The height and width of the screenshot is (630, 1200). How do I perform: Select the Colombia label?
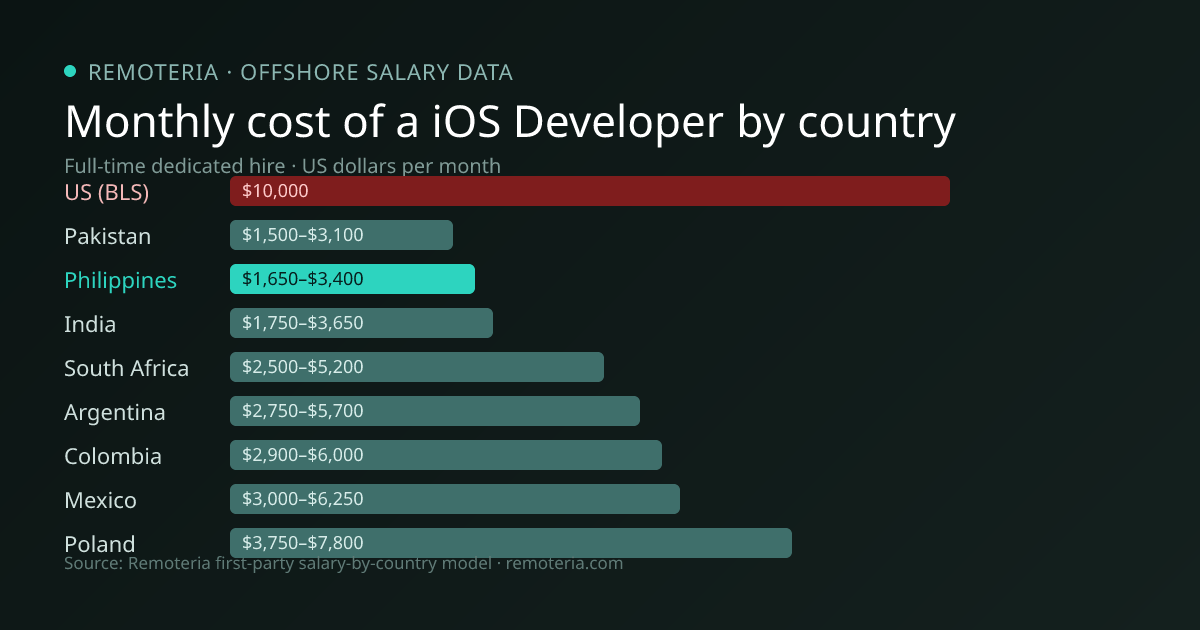click(x=113, y=456)
